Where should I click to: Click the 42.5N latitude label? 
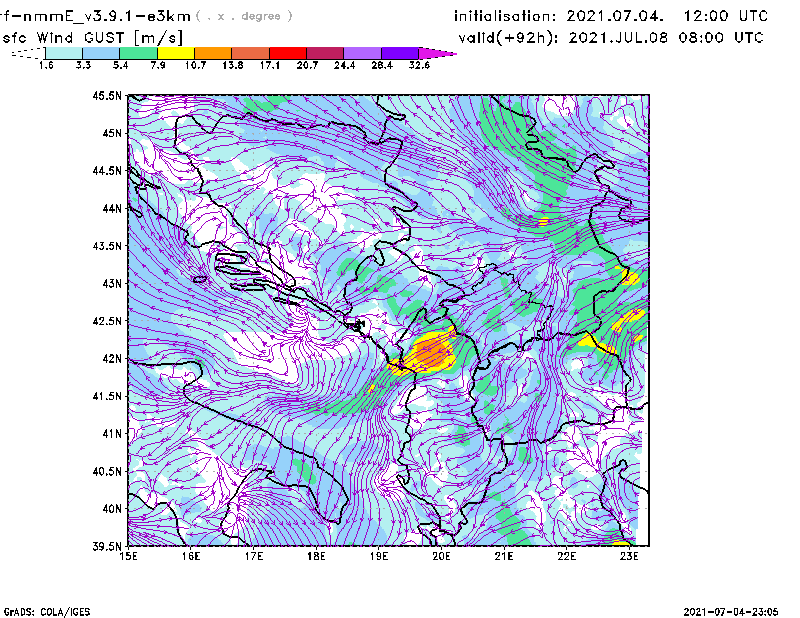coord(107,321)
